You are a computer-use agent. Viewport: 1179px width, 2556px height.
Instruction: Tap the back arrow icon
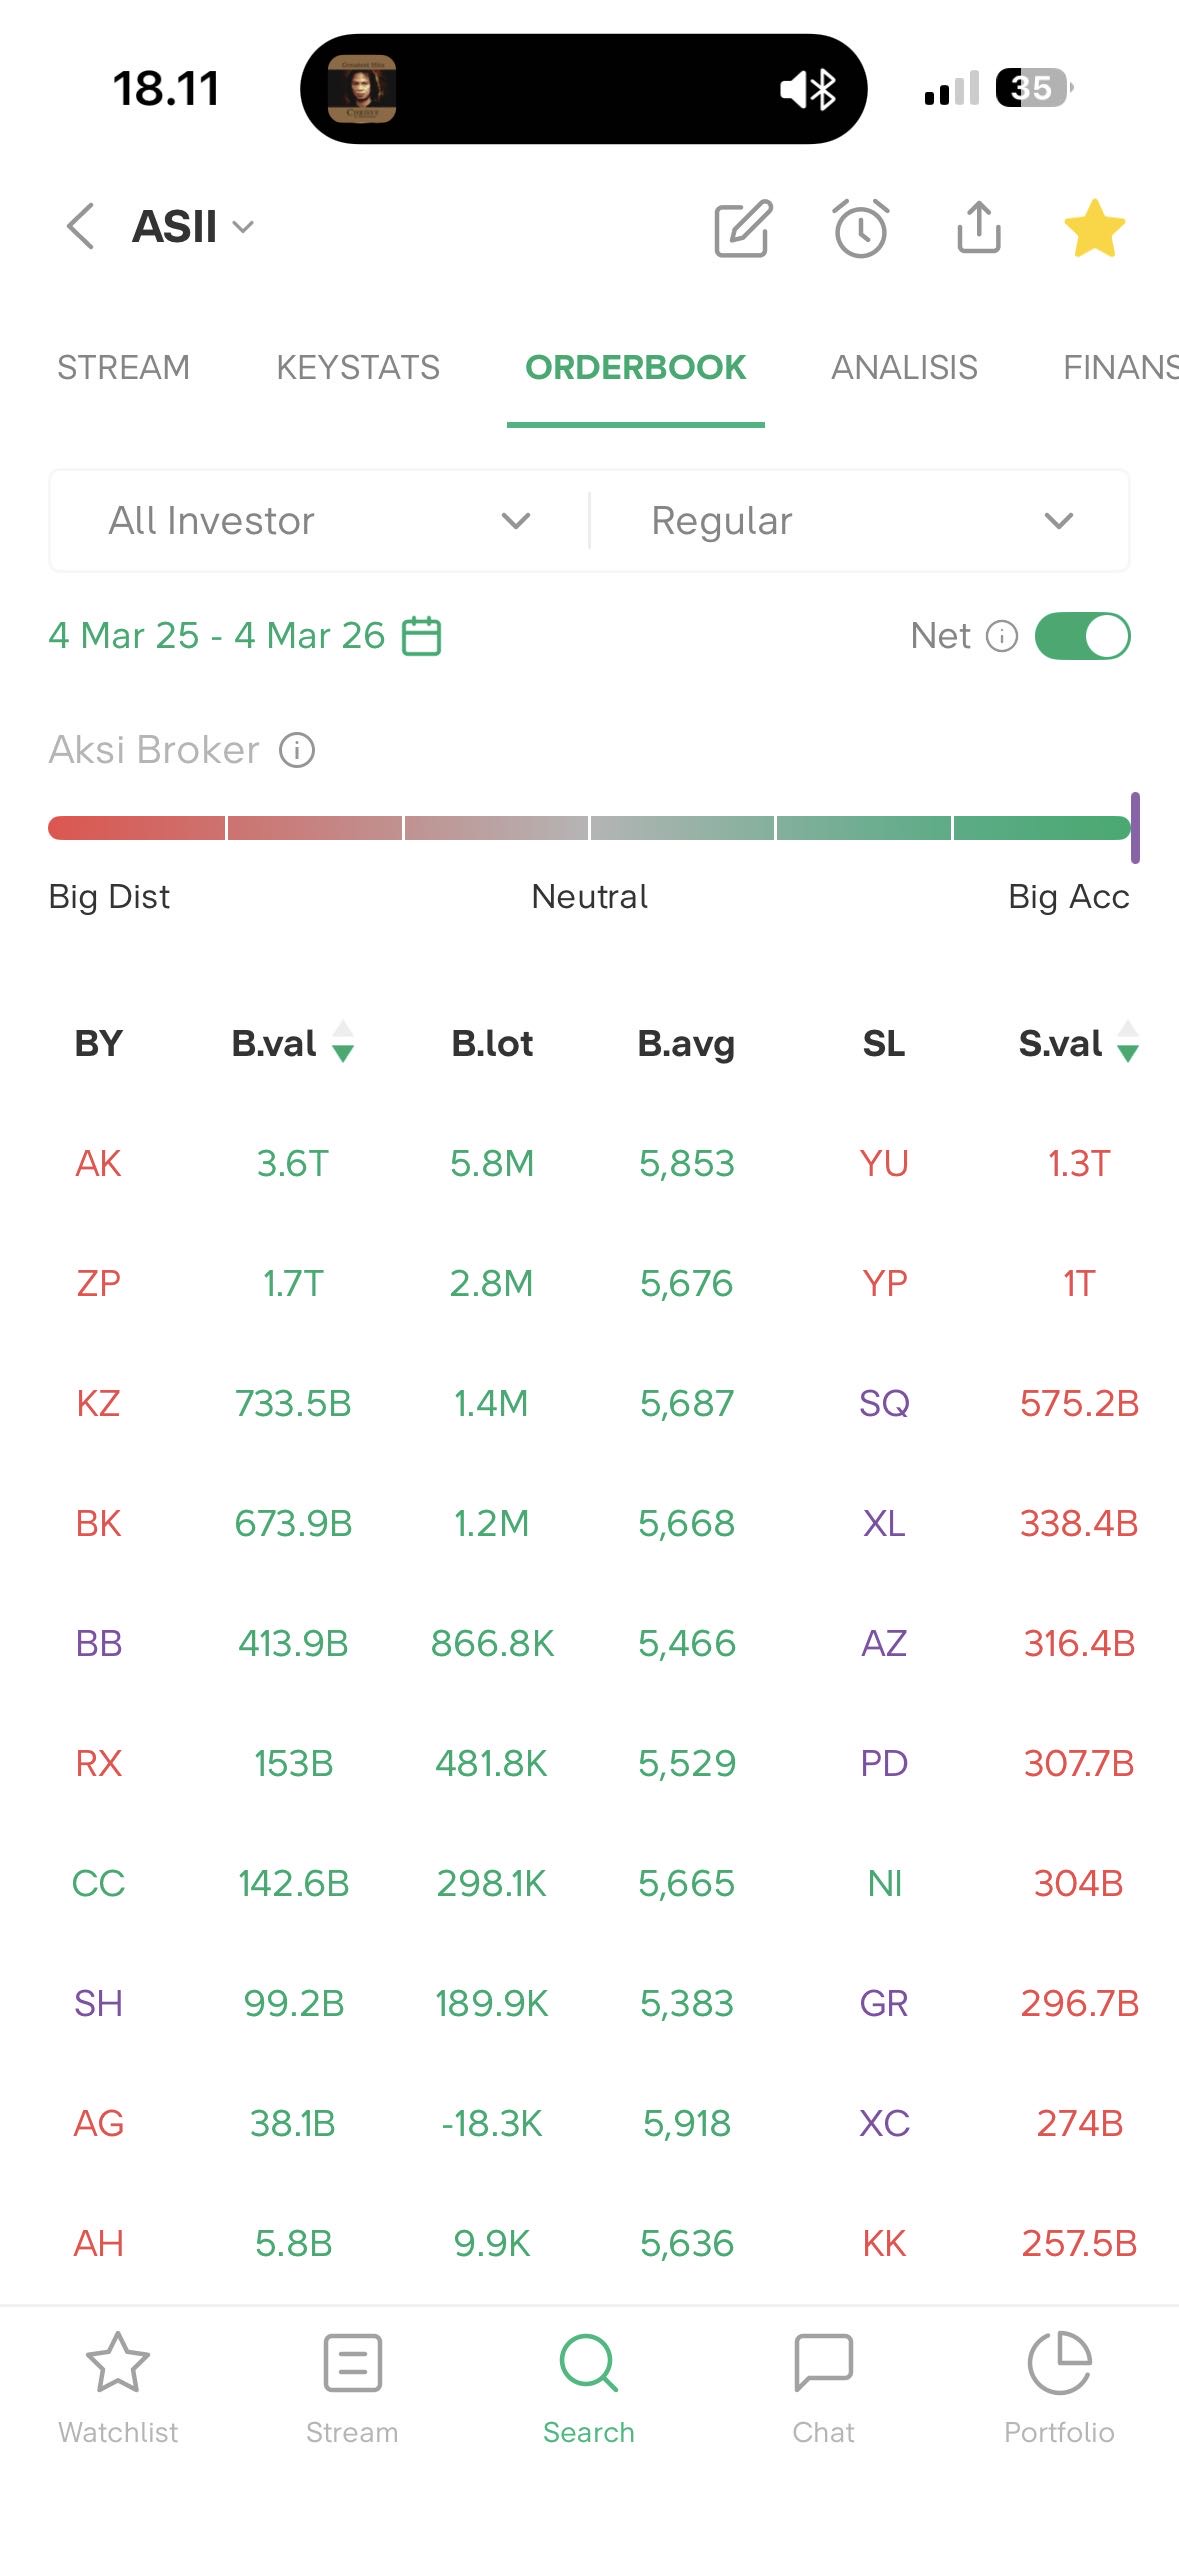[81, 226]
